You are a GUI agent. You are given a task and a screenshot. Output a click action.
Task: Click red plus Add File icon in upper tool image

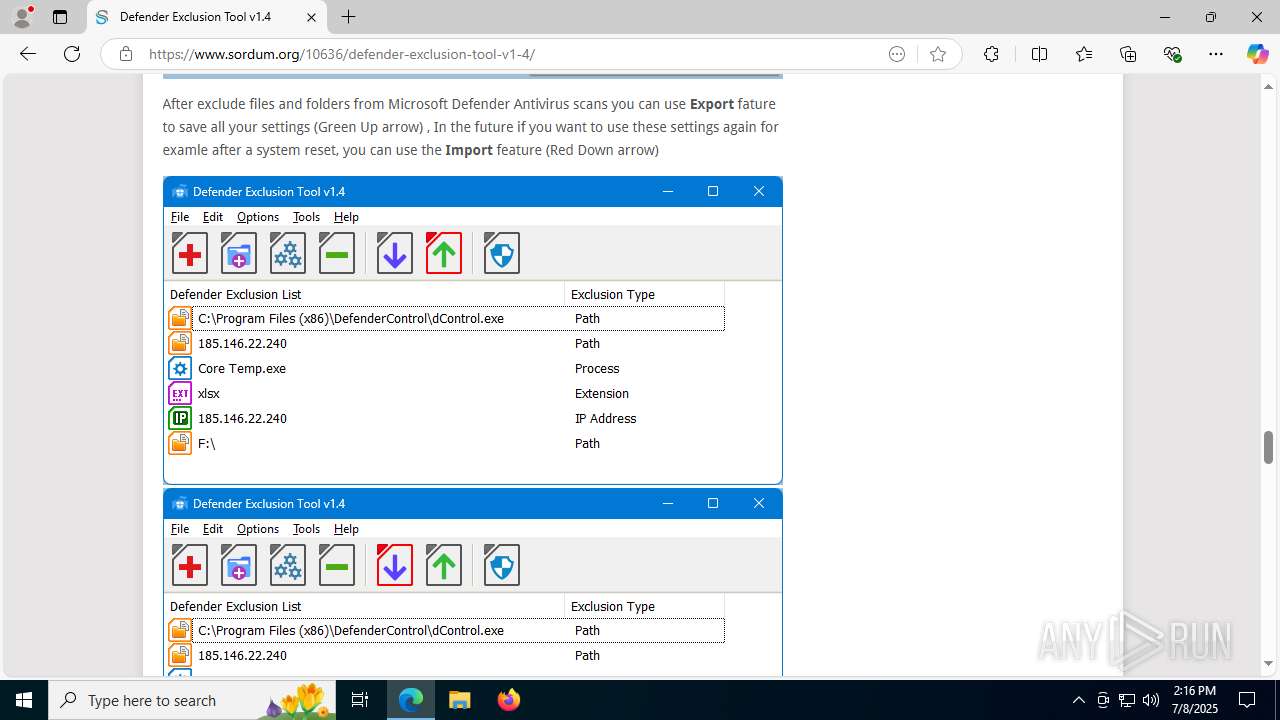tap(189, 254)
